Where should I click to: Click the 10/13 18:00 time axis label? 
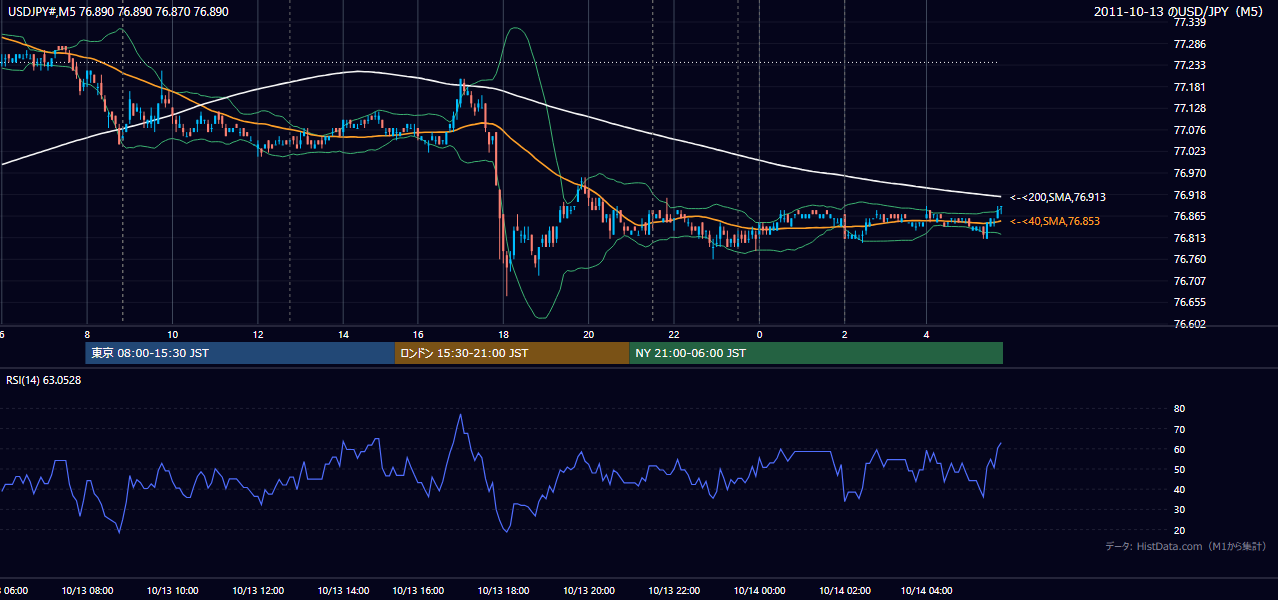(x=503, y=590)
